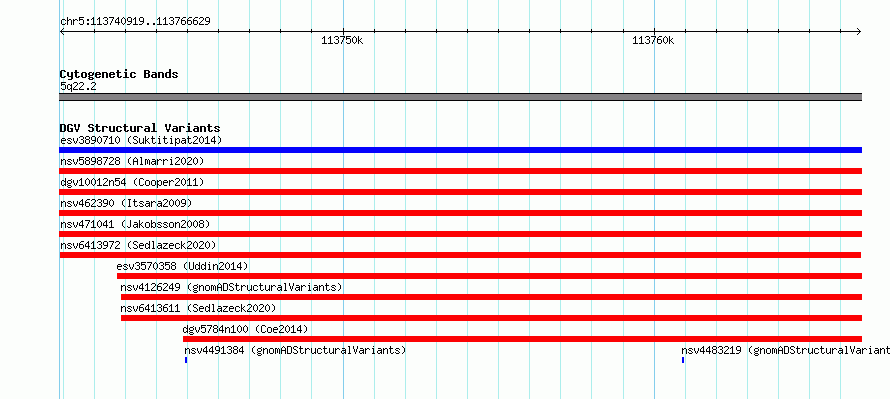Select the red nsv6413611 variant bar
Screen dimensions: 890x399
[492, 318]
